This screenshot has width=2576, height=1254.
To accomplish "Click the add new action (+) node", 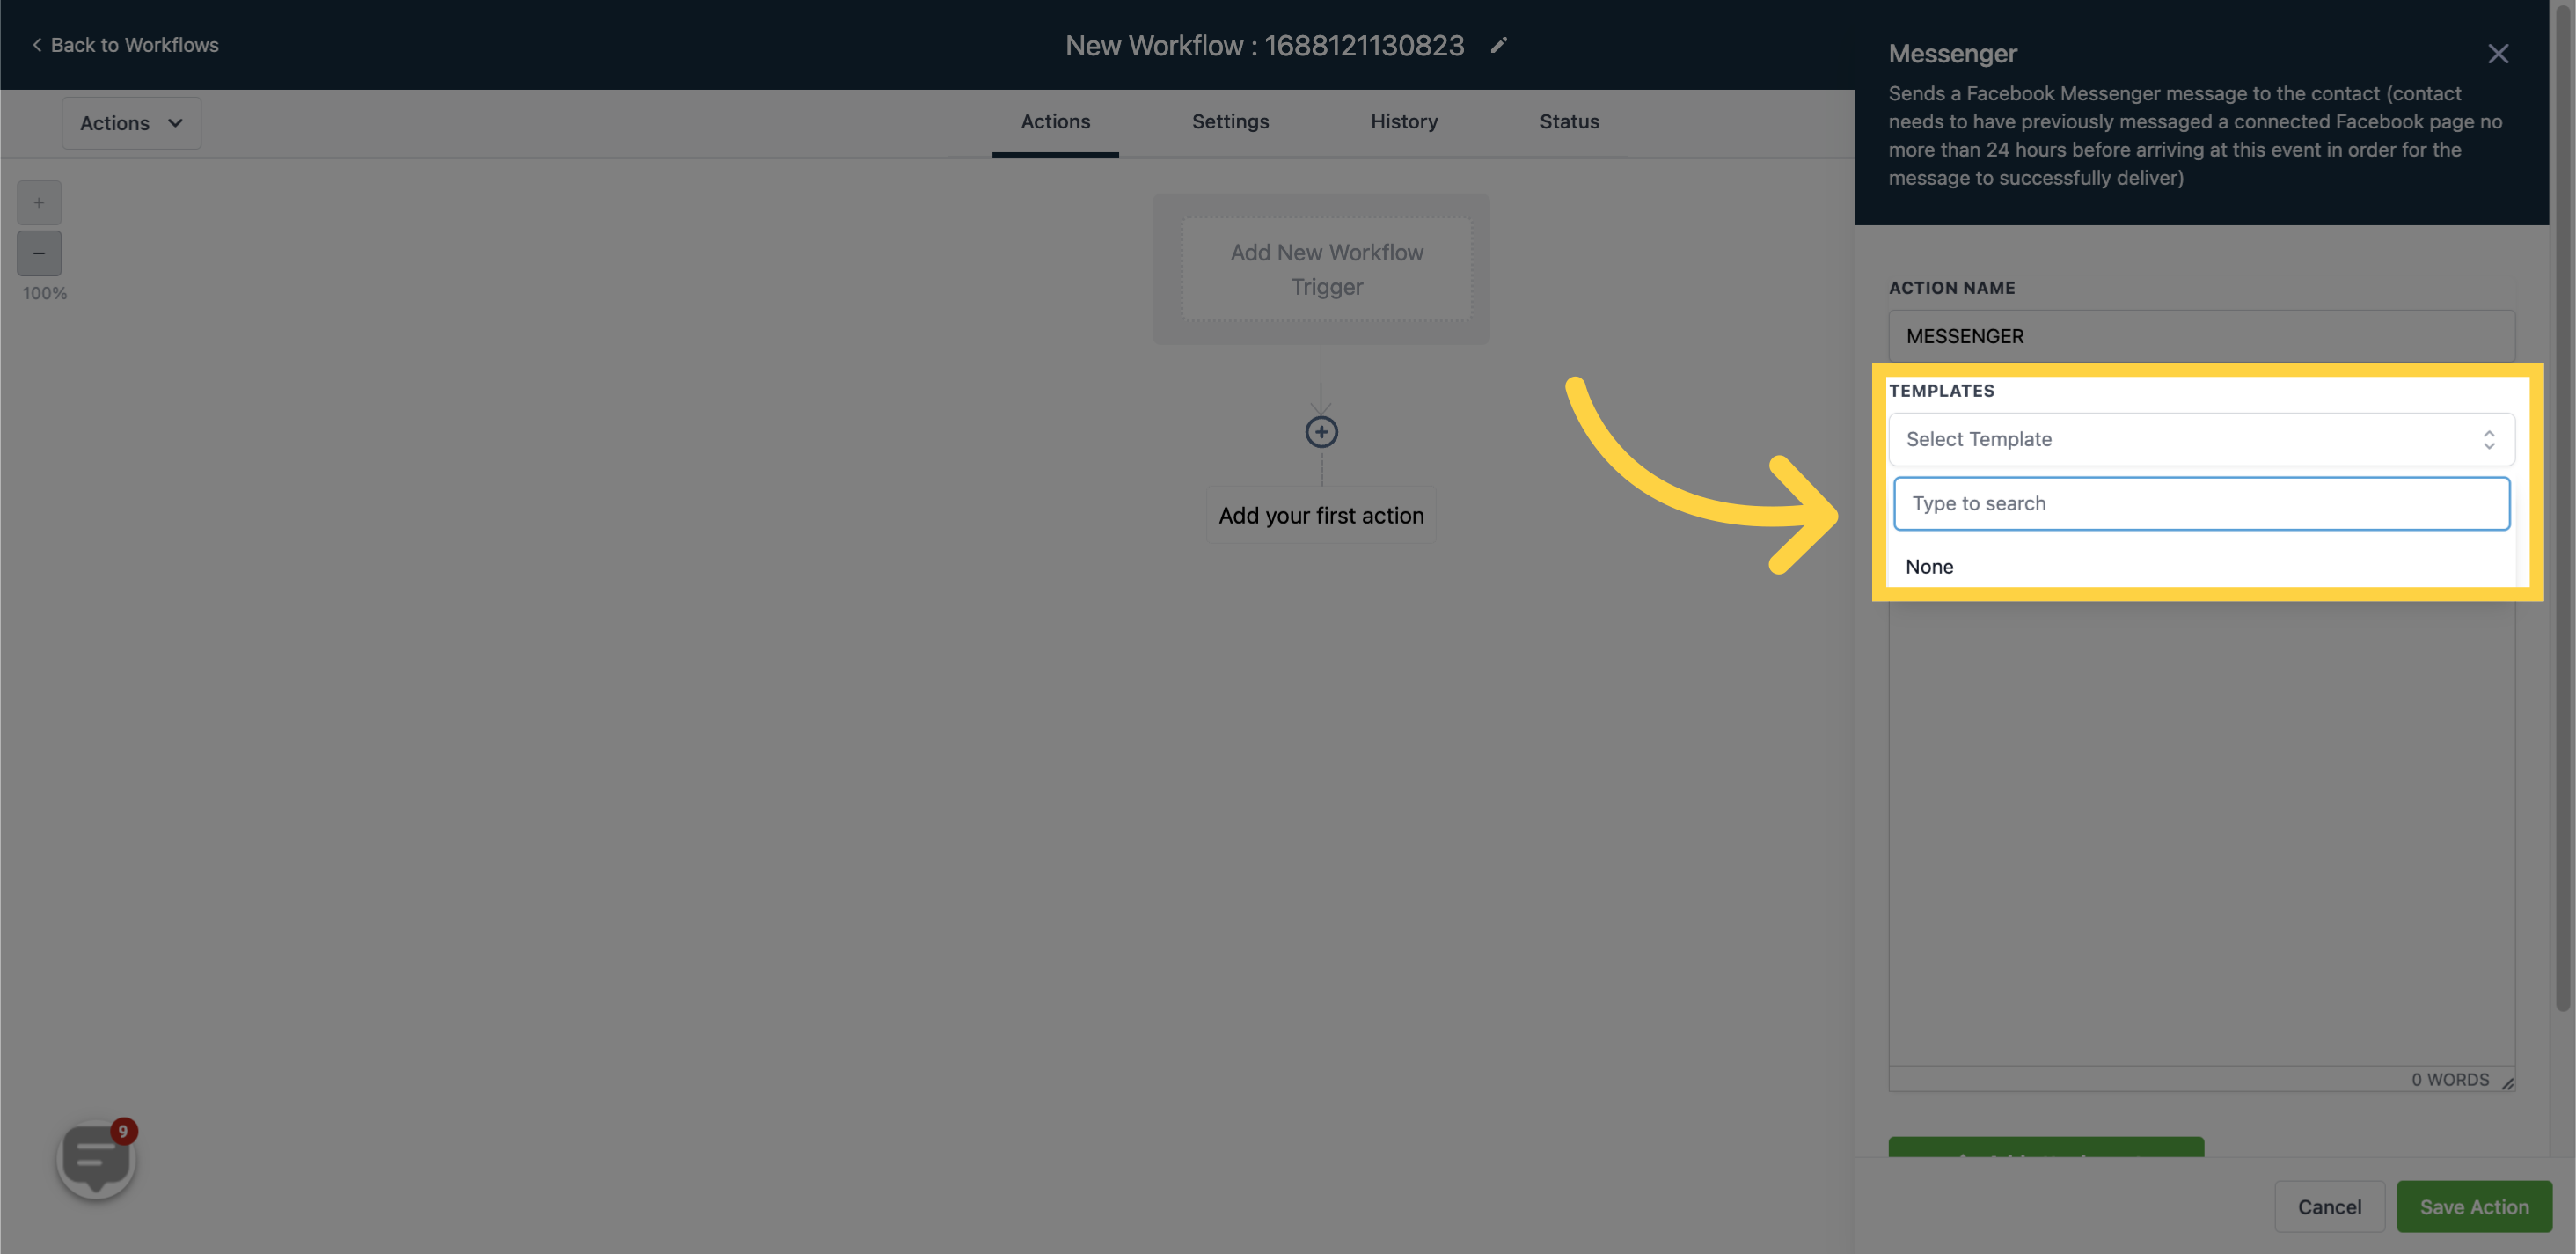I will [x=1321, y=432].
